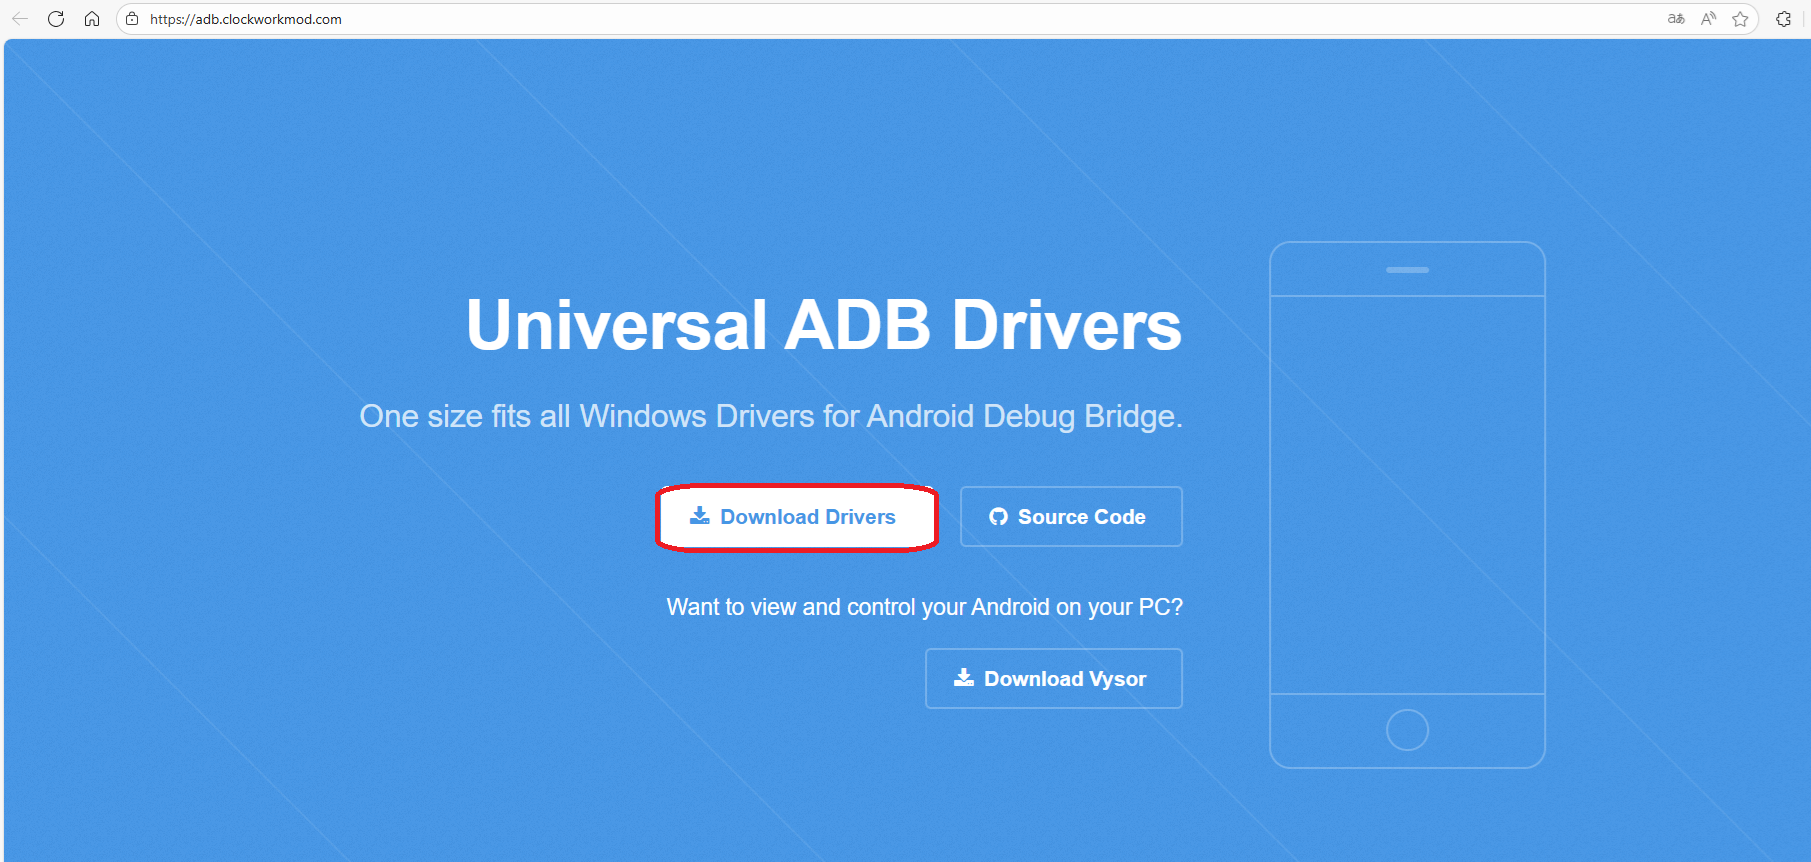Add this page to favorites with the star

click(1740, 19)
